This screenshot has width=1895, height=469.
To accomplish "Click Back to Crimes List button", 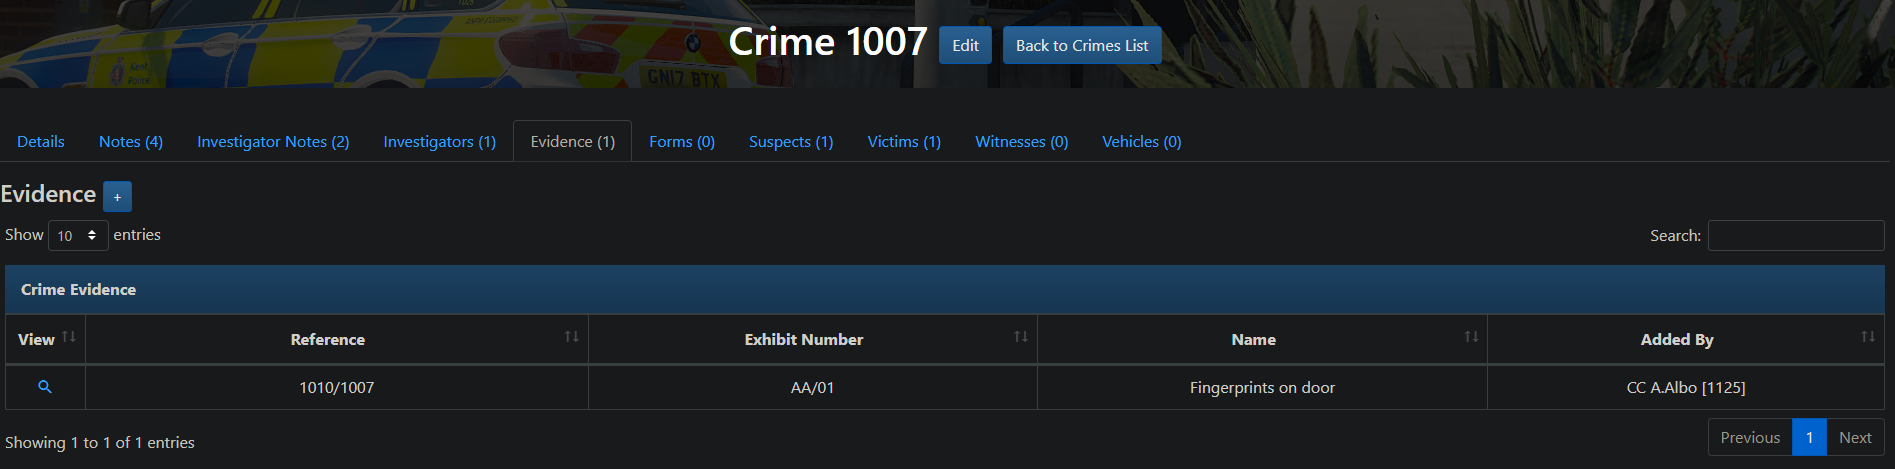I will click(1082, 46).
